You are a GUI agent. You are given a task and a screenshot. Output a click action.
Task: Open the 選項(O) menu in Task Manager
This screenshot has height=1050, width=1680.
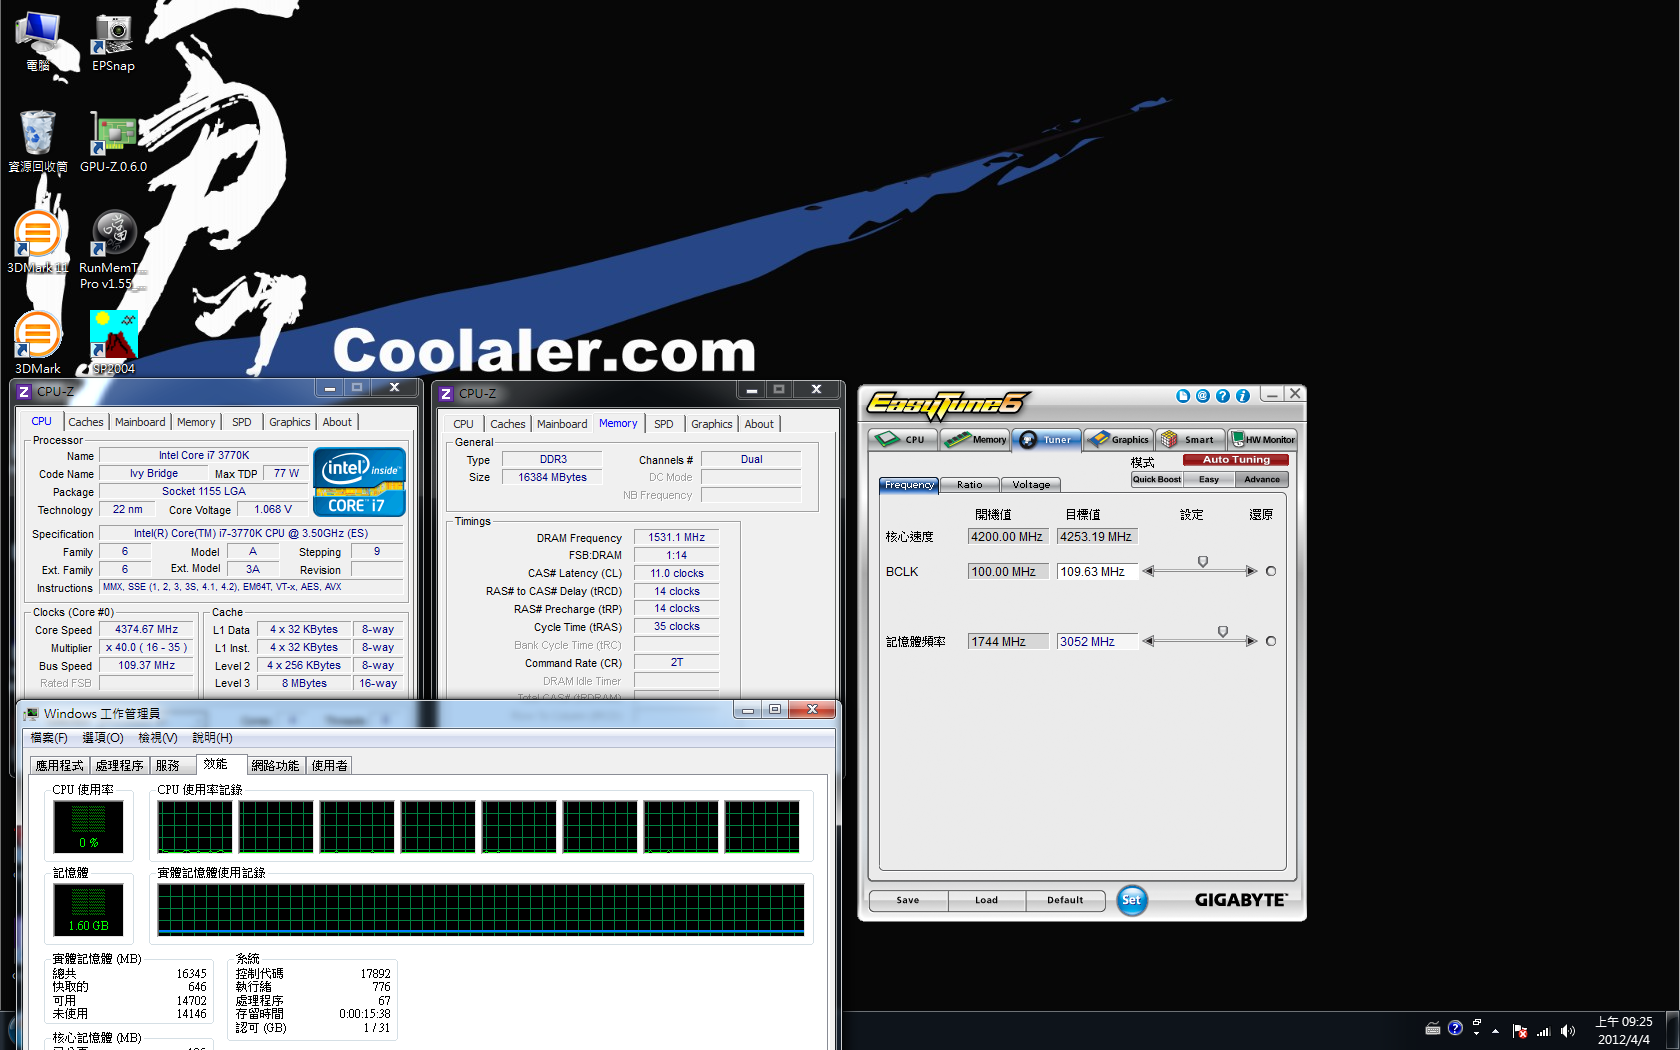pos(103,738)
